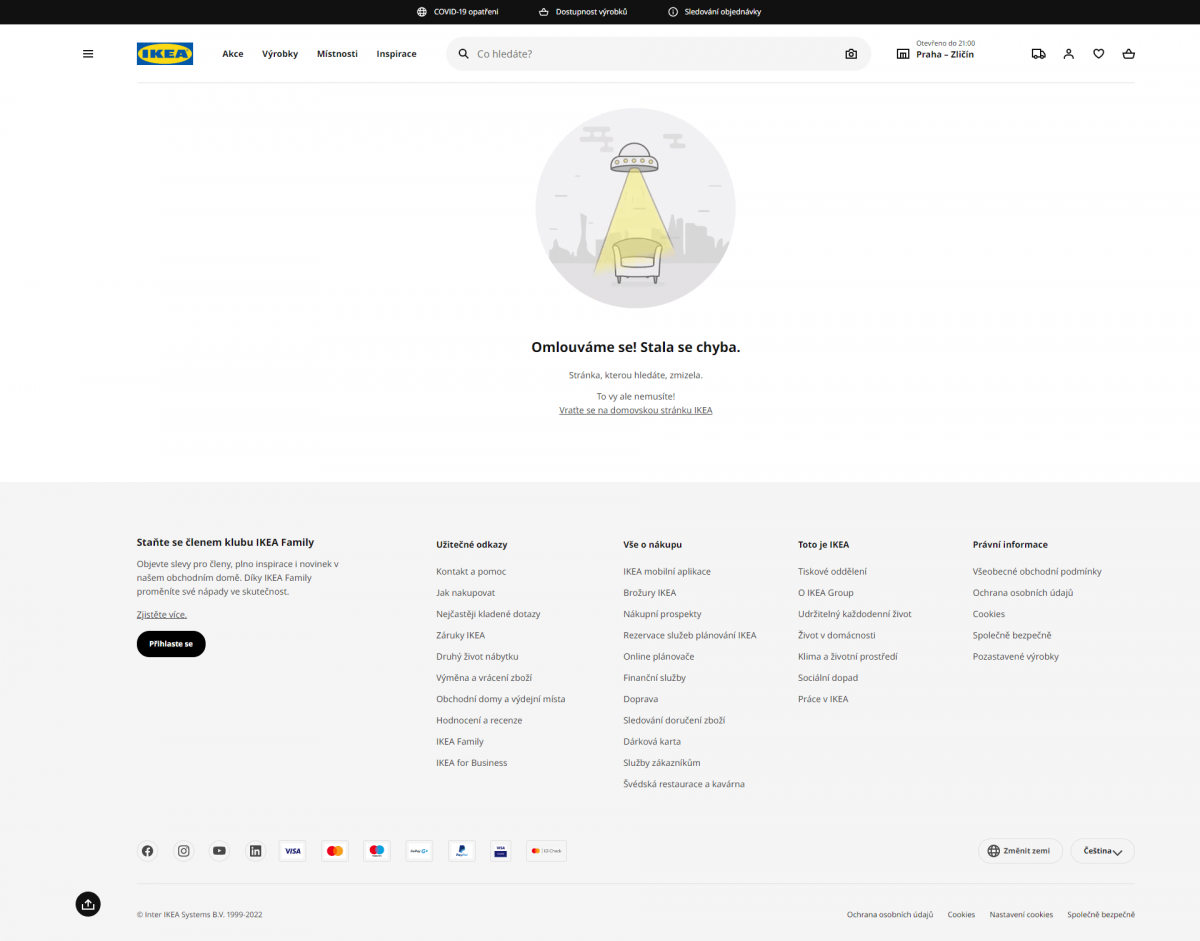Click COVID-19 opatření in top bar

[458, 12]
